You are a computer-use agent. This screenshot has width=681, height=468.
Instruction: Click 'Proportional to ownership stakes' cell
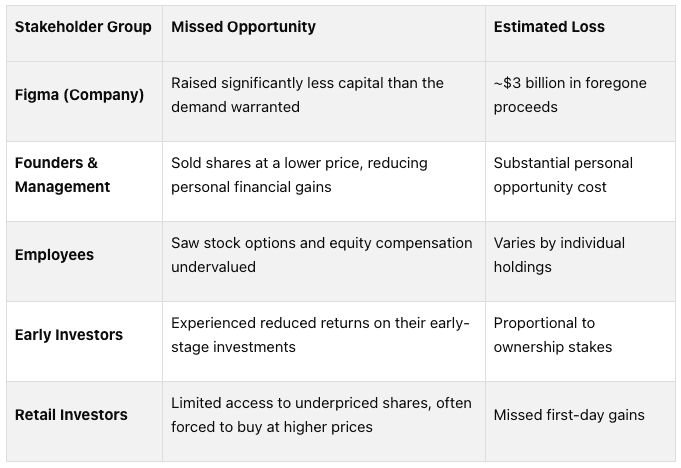click(553, 335)
